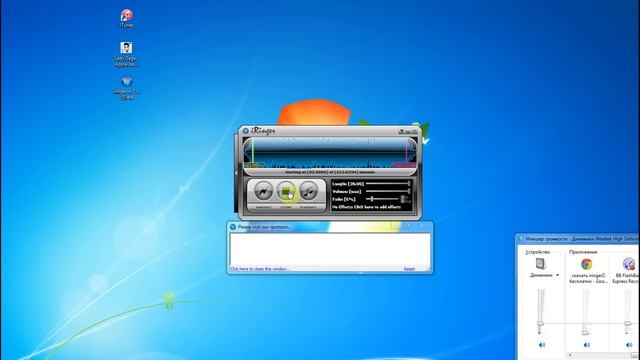
Task: Toggle the upper fade checkbox beside Fade slider
Action: [403, 197]
